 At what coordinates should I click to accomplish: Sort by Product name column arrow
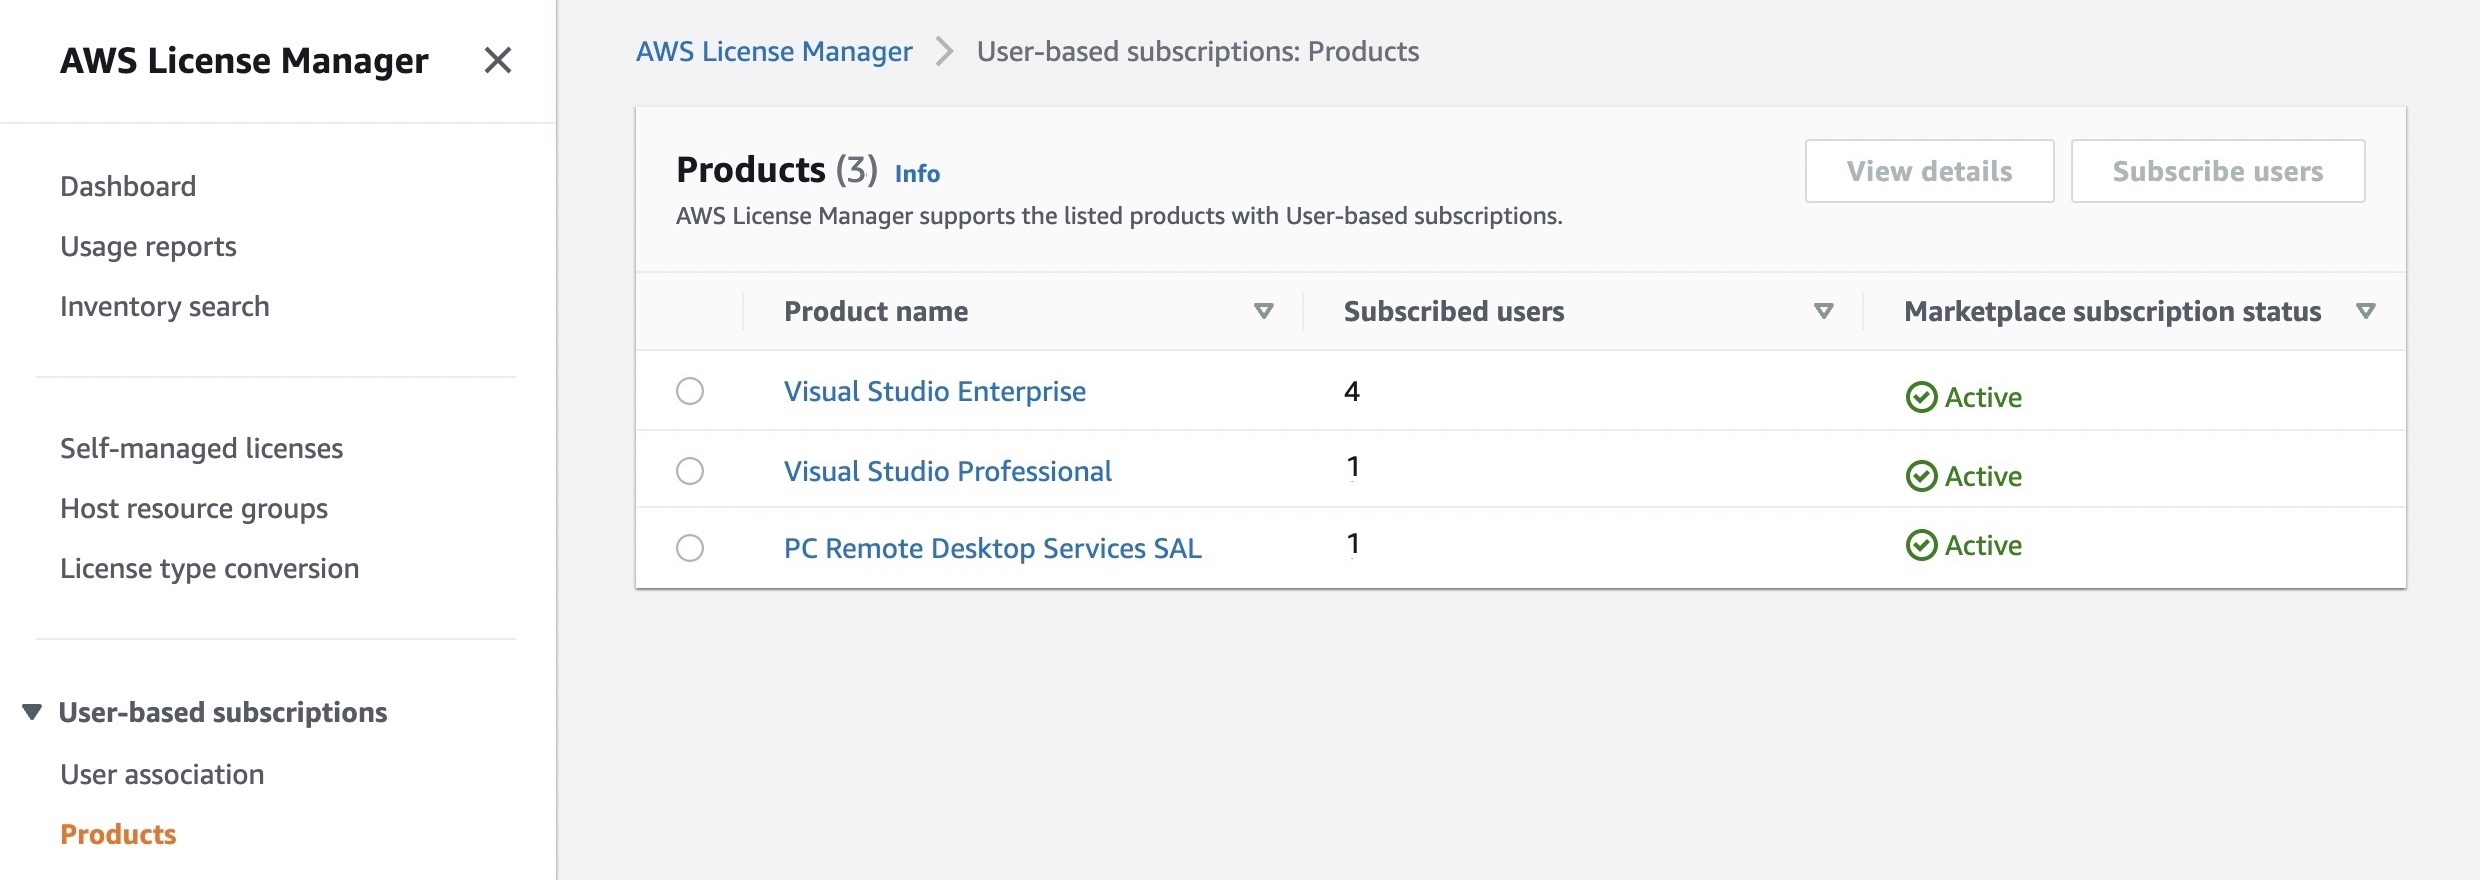click(x=1263, y=311)
